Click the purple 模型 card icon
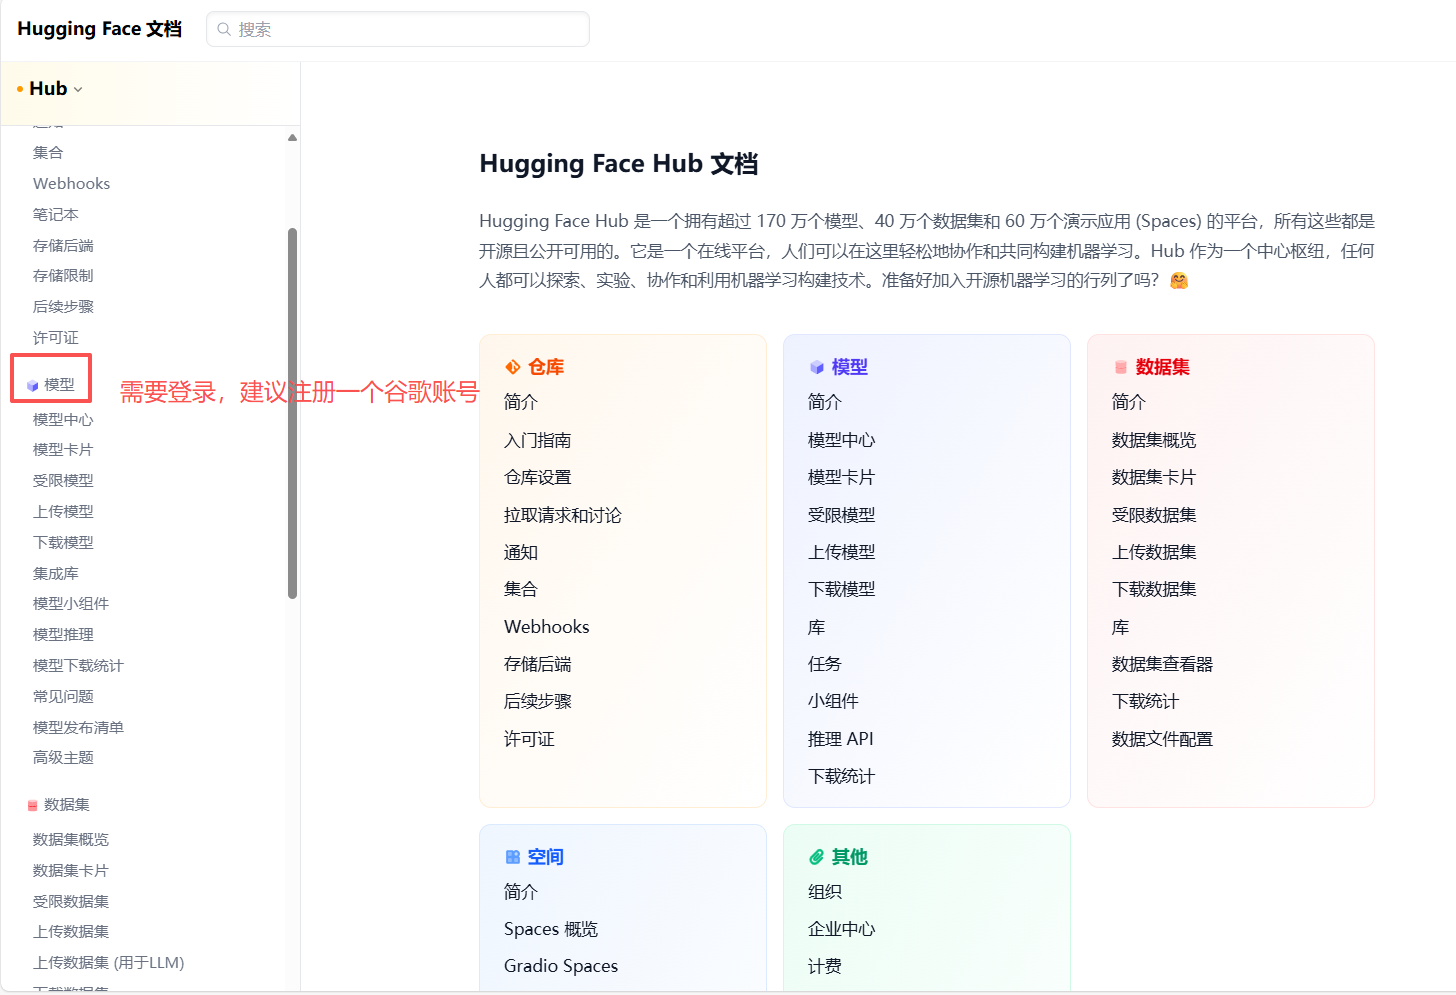This screenshot has height=995, width=1456. (x=817, y=367)
